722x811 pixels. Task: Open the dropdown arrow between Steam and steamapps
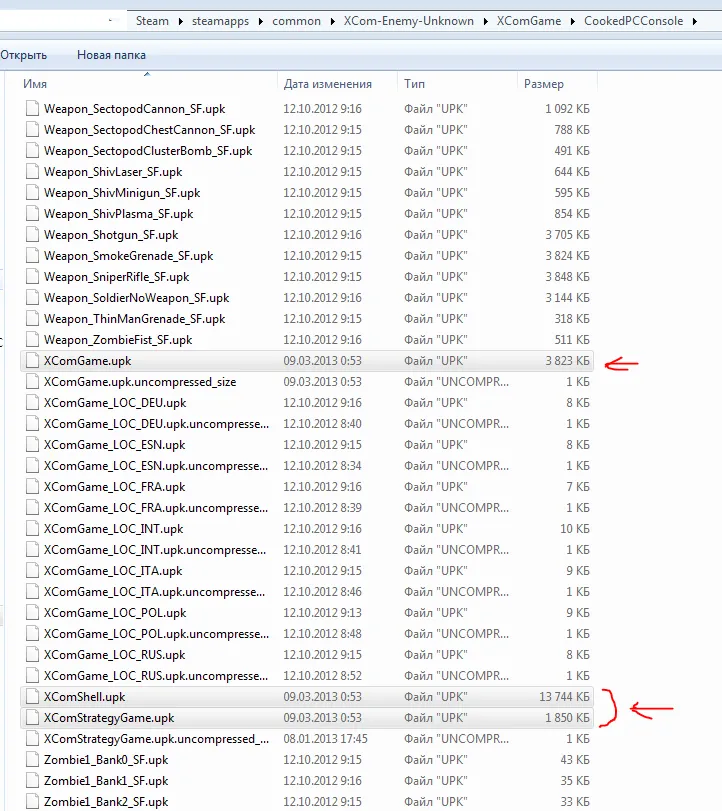click(178, 21)
